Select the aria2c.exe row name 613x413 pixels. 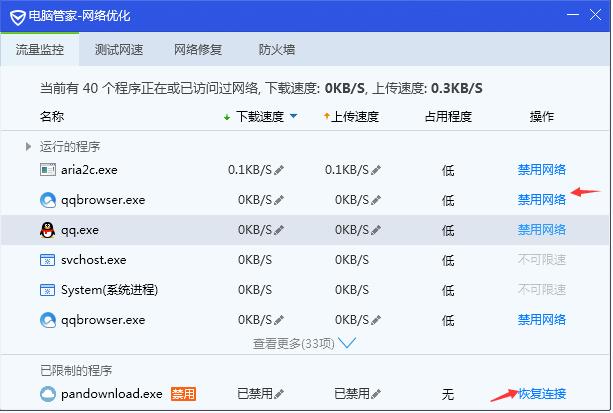(89, 170)
